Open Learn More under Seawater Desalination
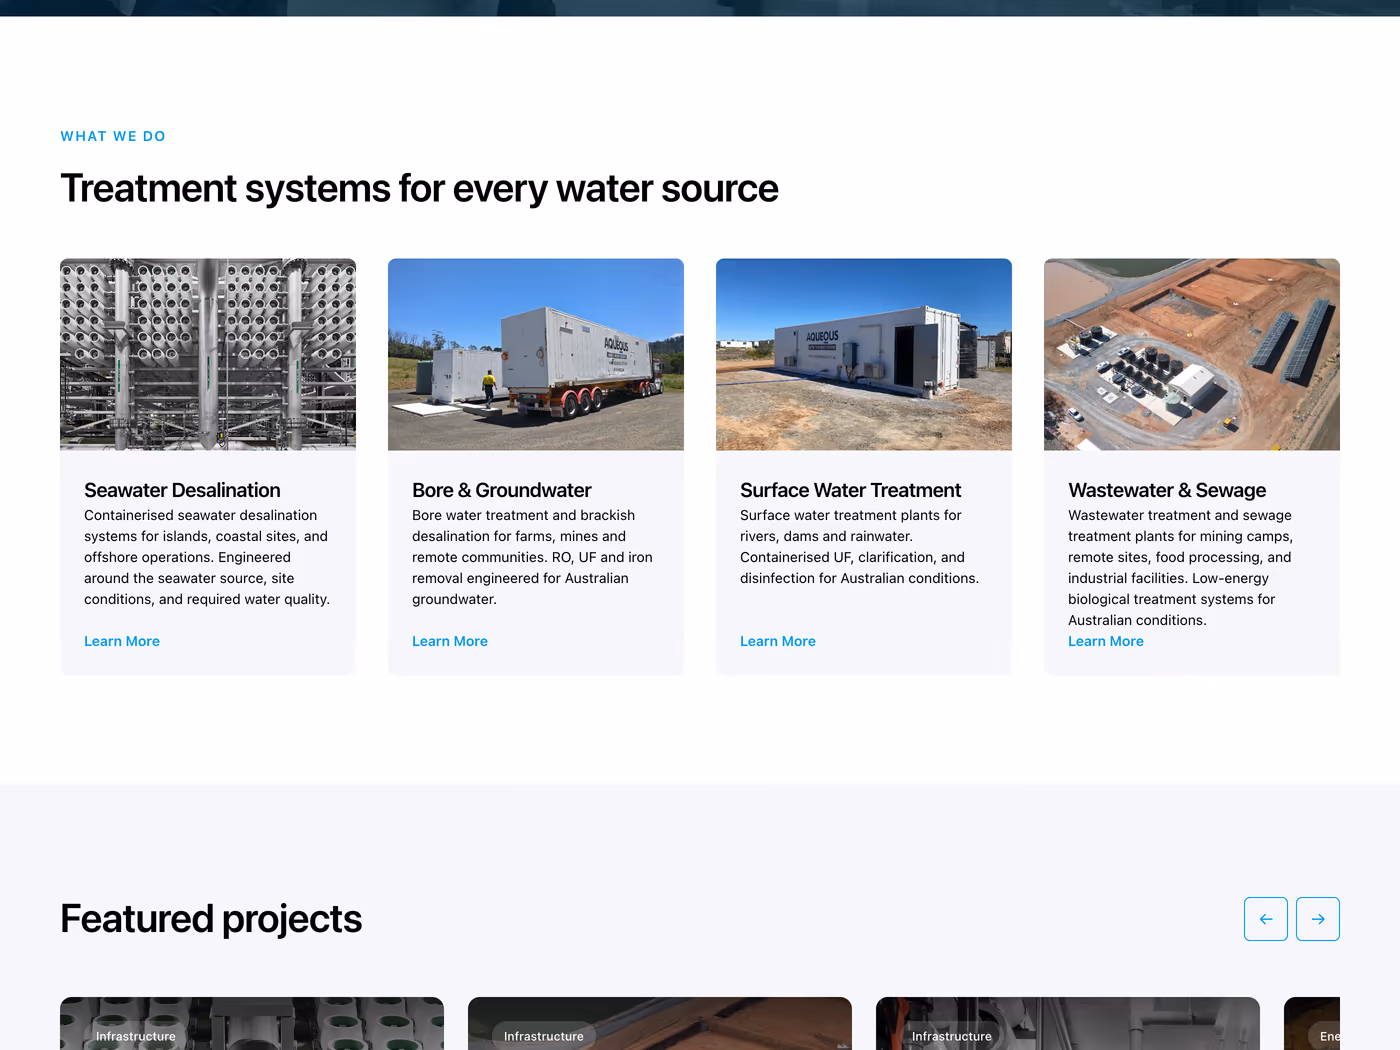The width and height of the screenshot is (1400, 1050). coord(122,641)
